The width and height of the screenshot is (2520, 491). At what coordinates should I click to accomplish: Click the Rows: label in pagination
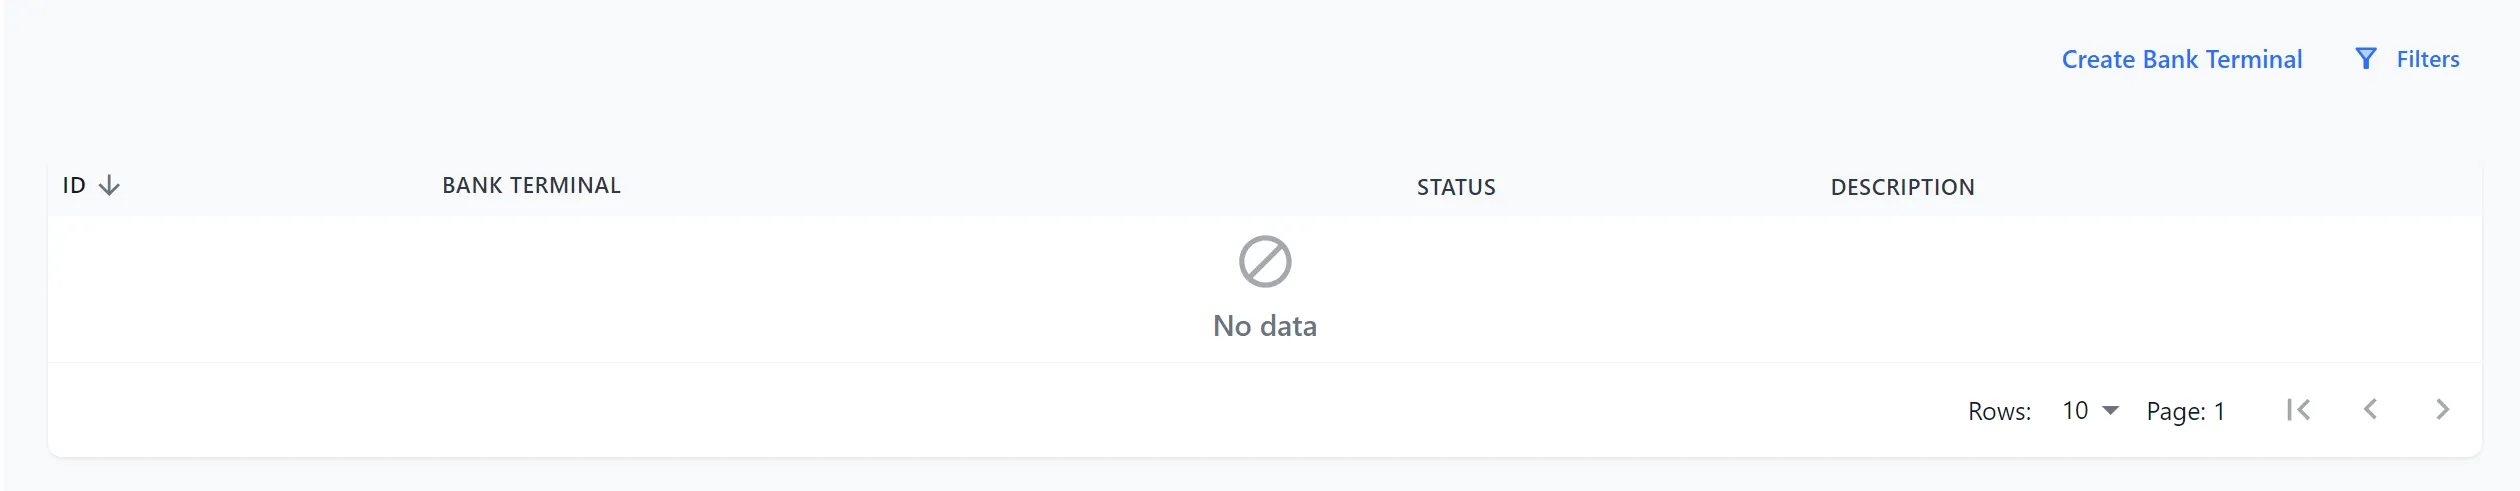tap(1999, 411)
